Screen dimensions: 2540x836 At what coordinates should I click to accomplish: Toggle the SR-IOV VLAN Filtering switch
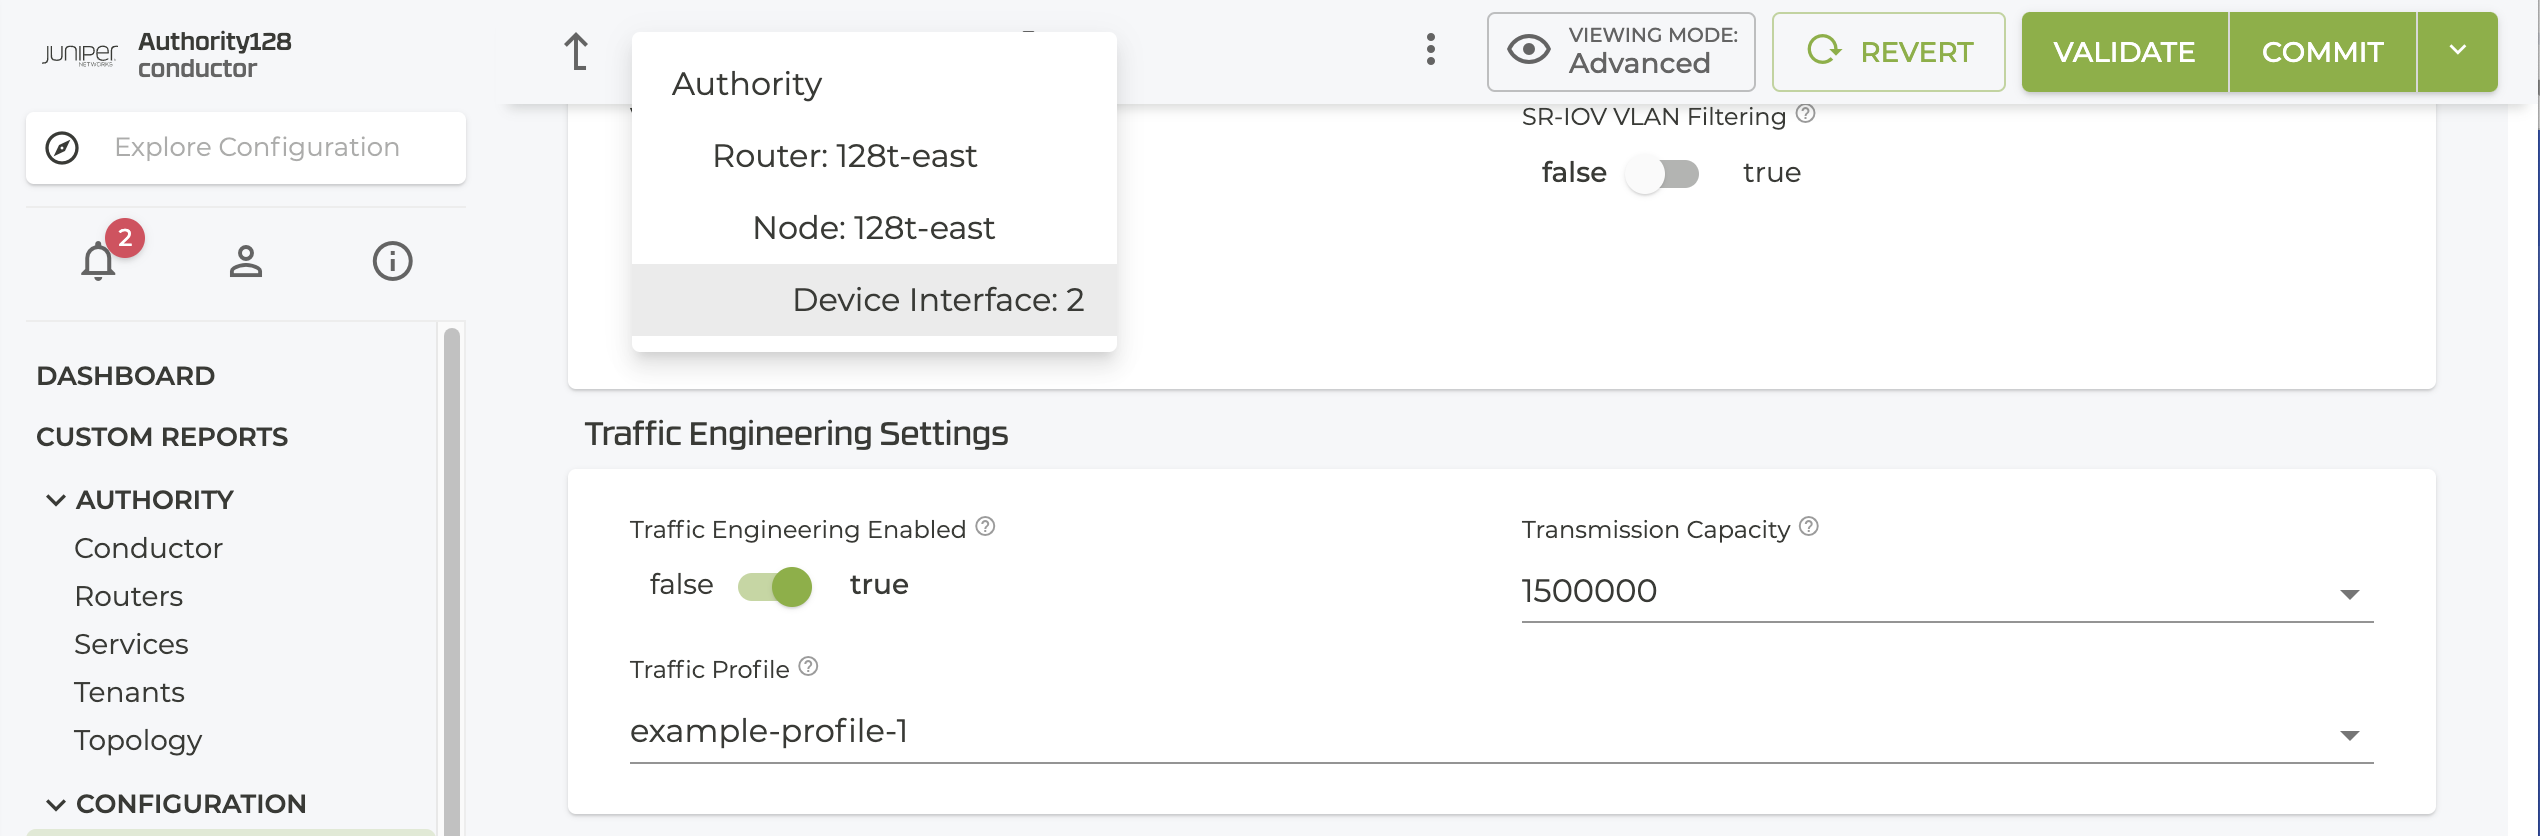tap(1663, 174)
